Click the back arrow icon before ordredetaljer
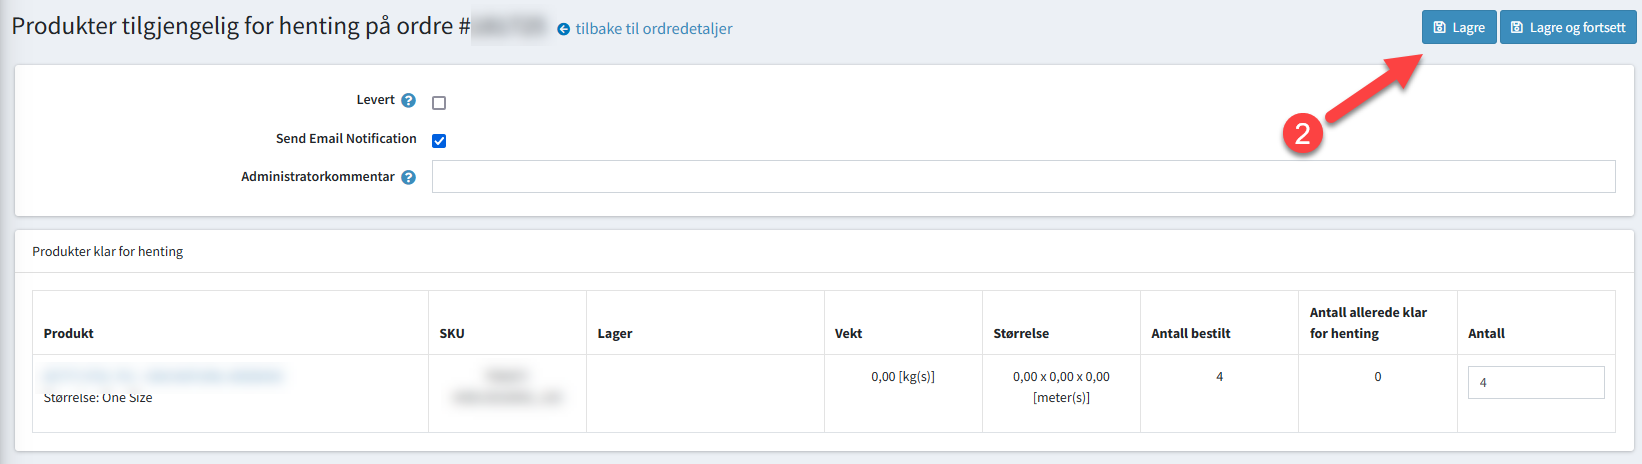The height and width of the screenshot is (464, 1642). pos(564,29)
